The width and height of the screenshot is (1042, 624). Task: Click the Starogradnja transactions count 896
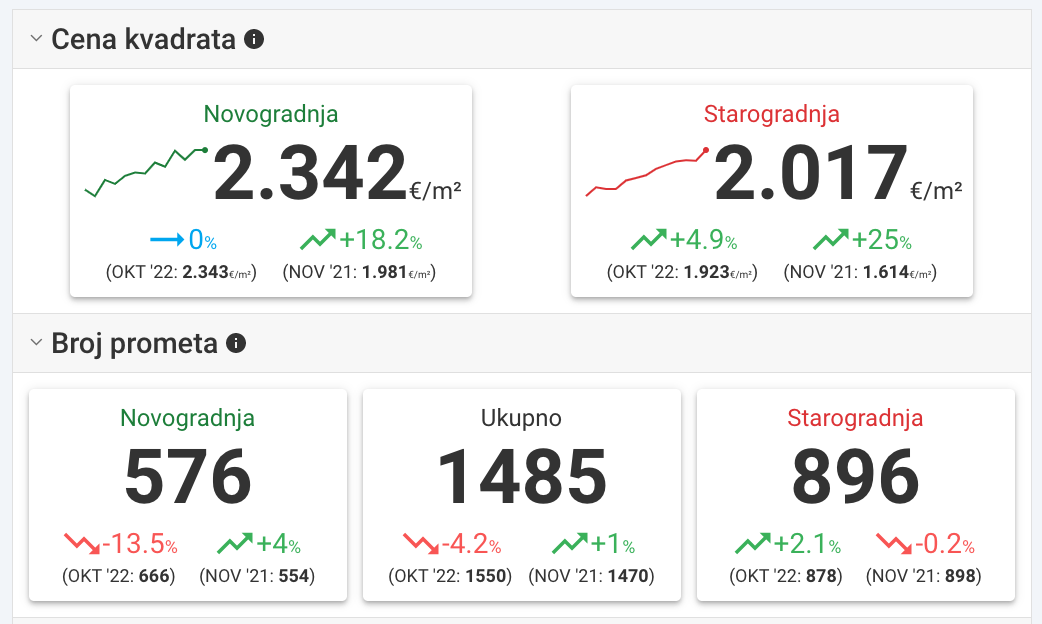[855, 477]
